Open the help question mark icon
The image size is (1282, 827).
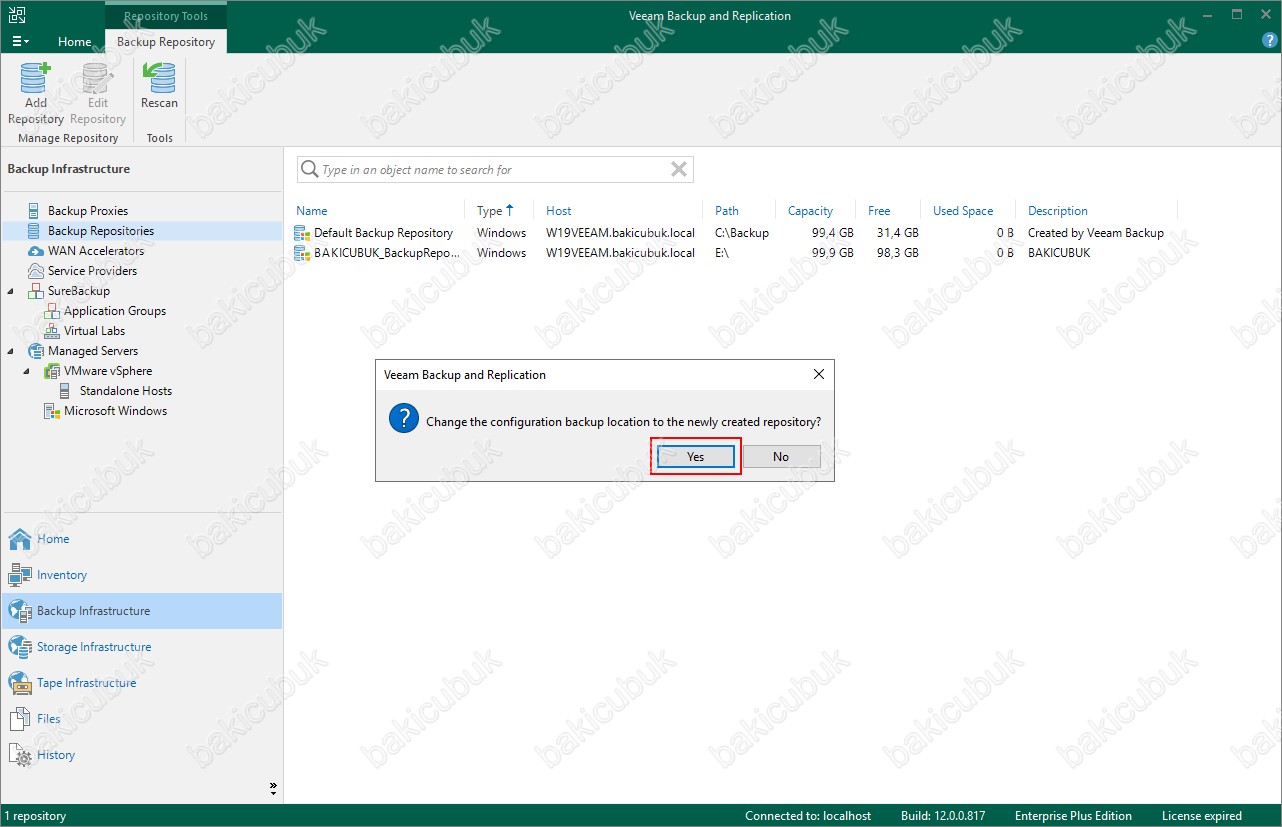pos(1270,41)
